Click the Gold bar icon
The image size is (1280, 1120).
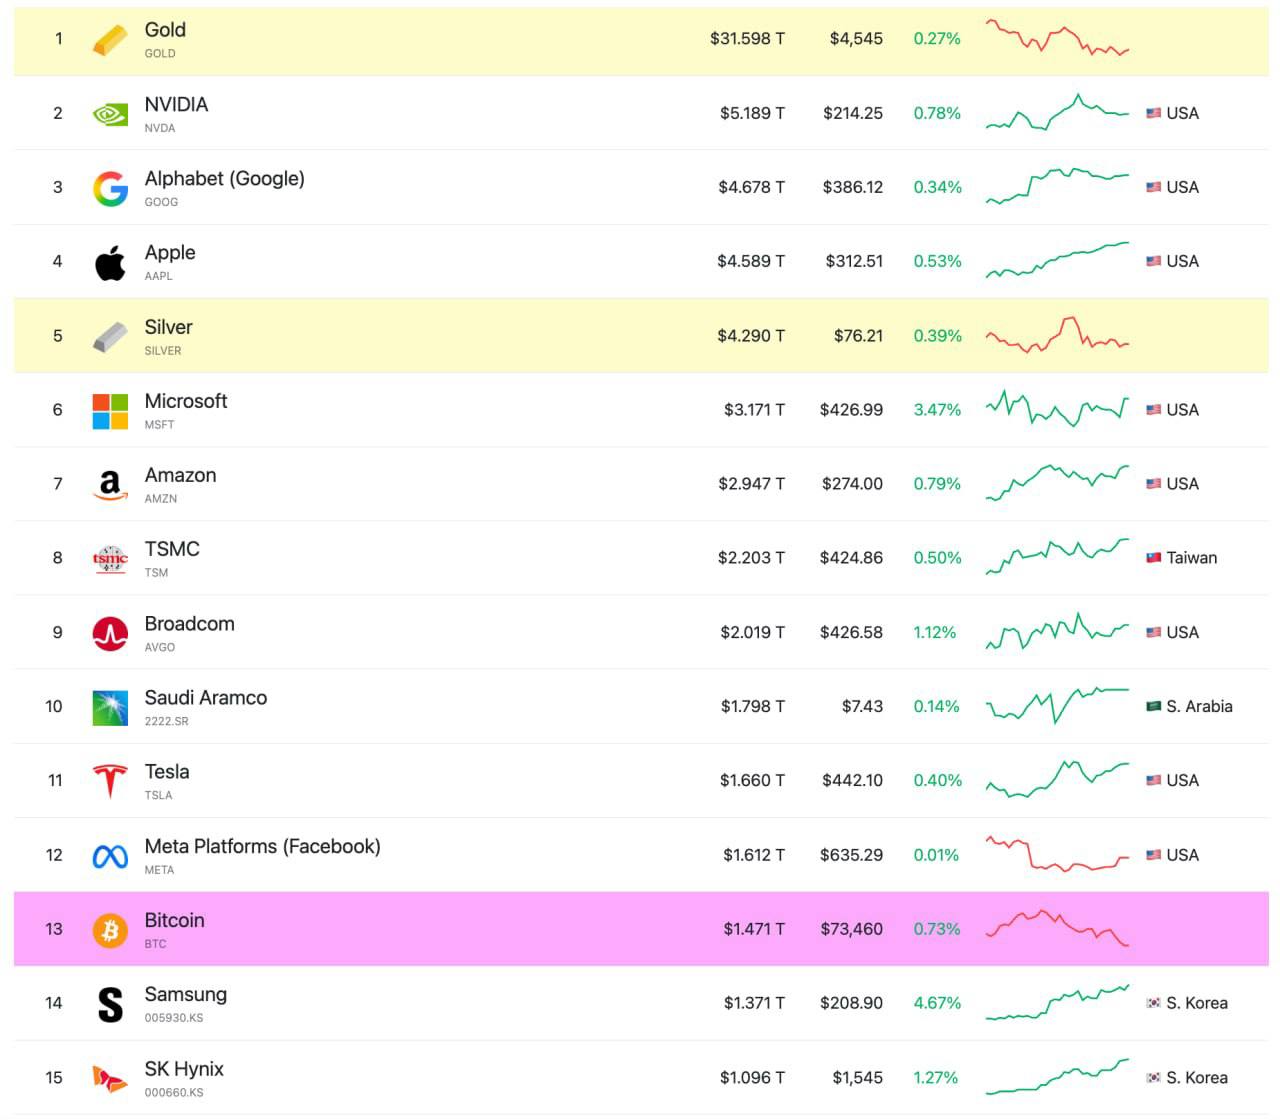[110, 39]
